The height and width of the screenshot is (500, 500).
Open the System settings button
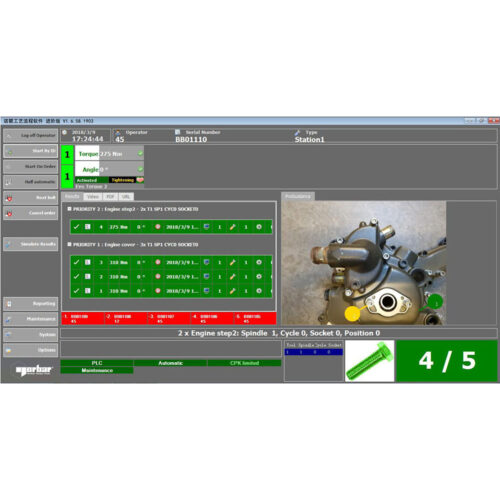coord(31,335)
